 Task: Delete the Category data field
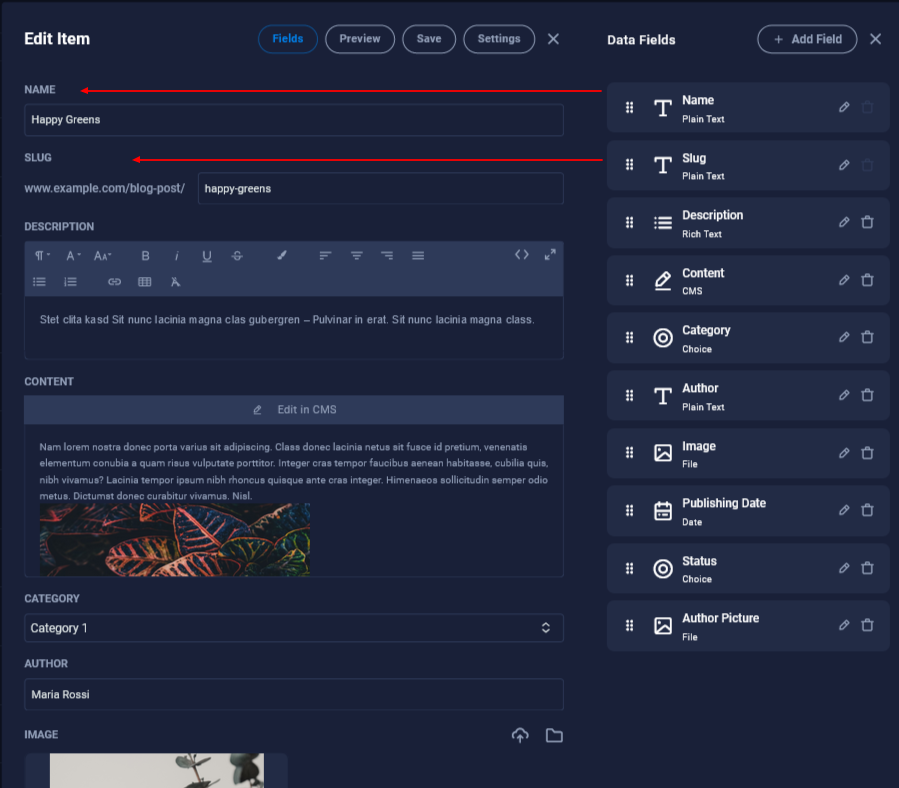coord(867,337)
